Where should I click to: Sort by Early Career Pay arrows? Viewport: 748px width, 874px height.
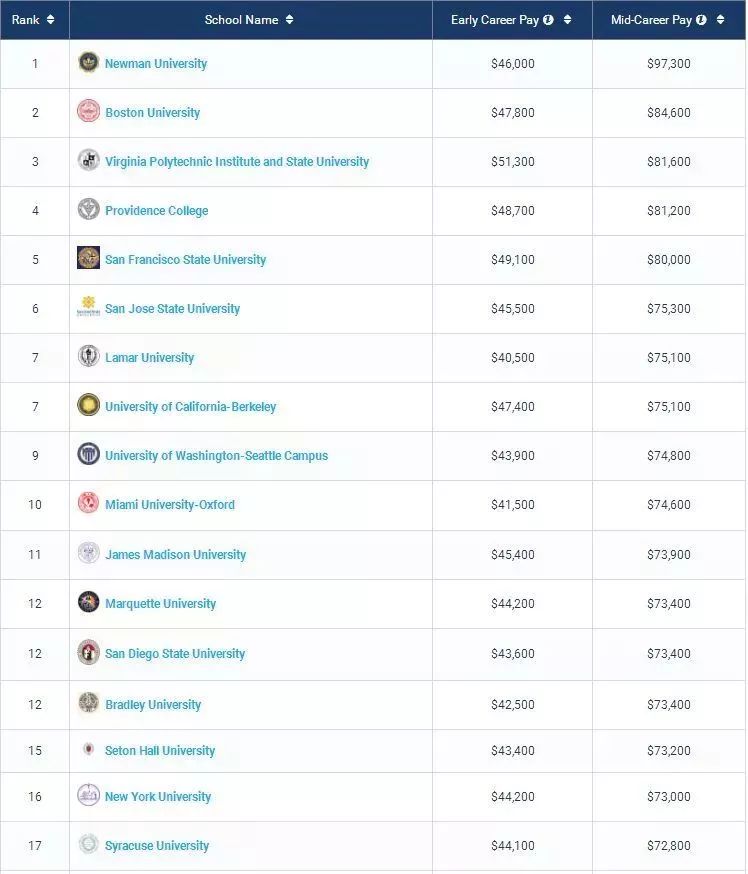pos(567,20)
